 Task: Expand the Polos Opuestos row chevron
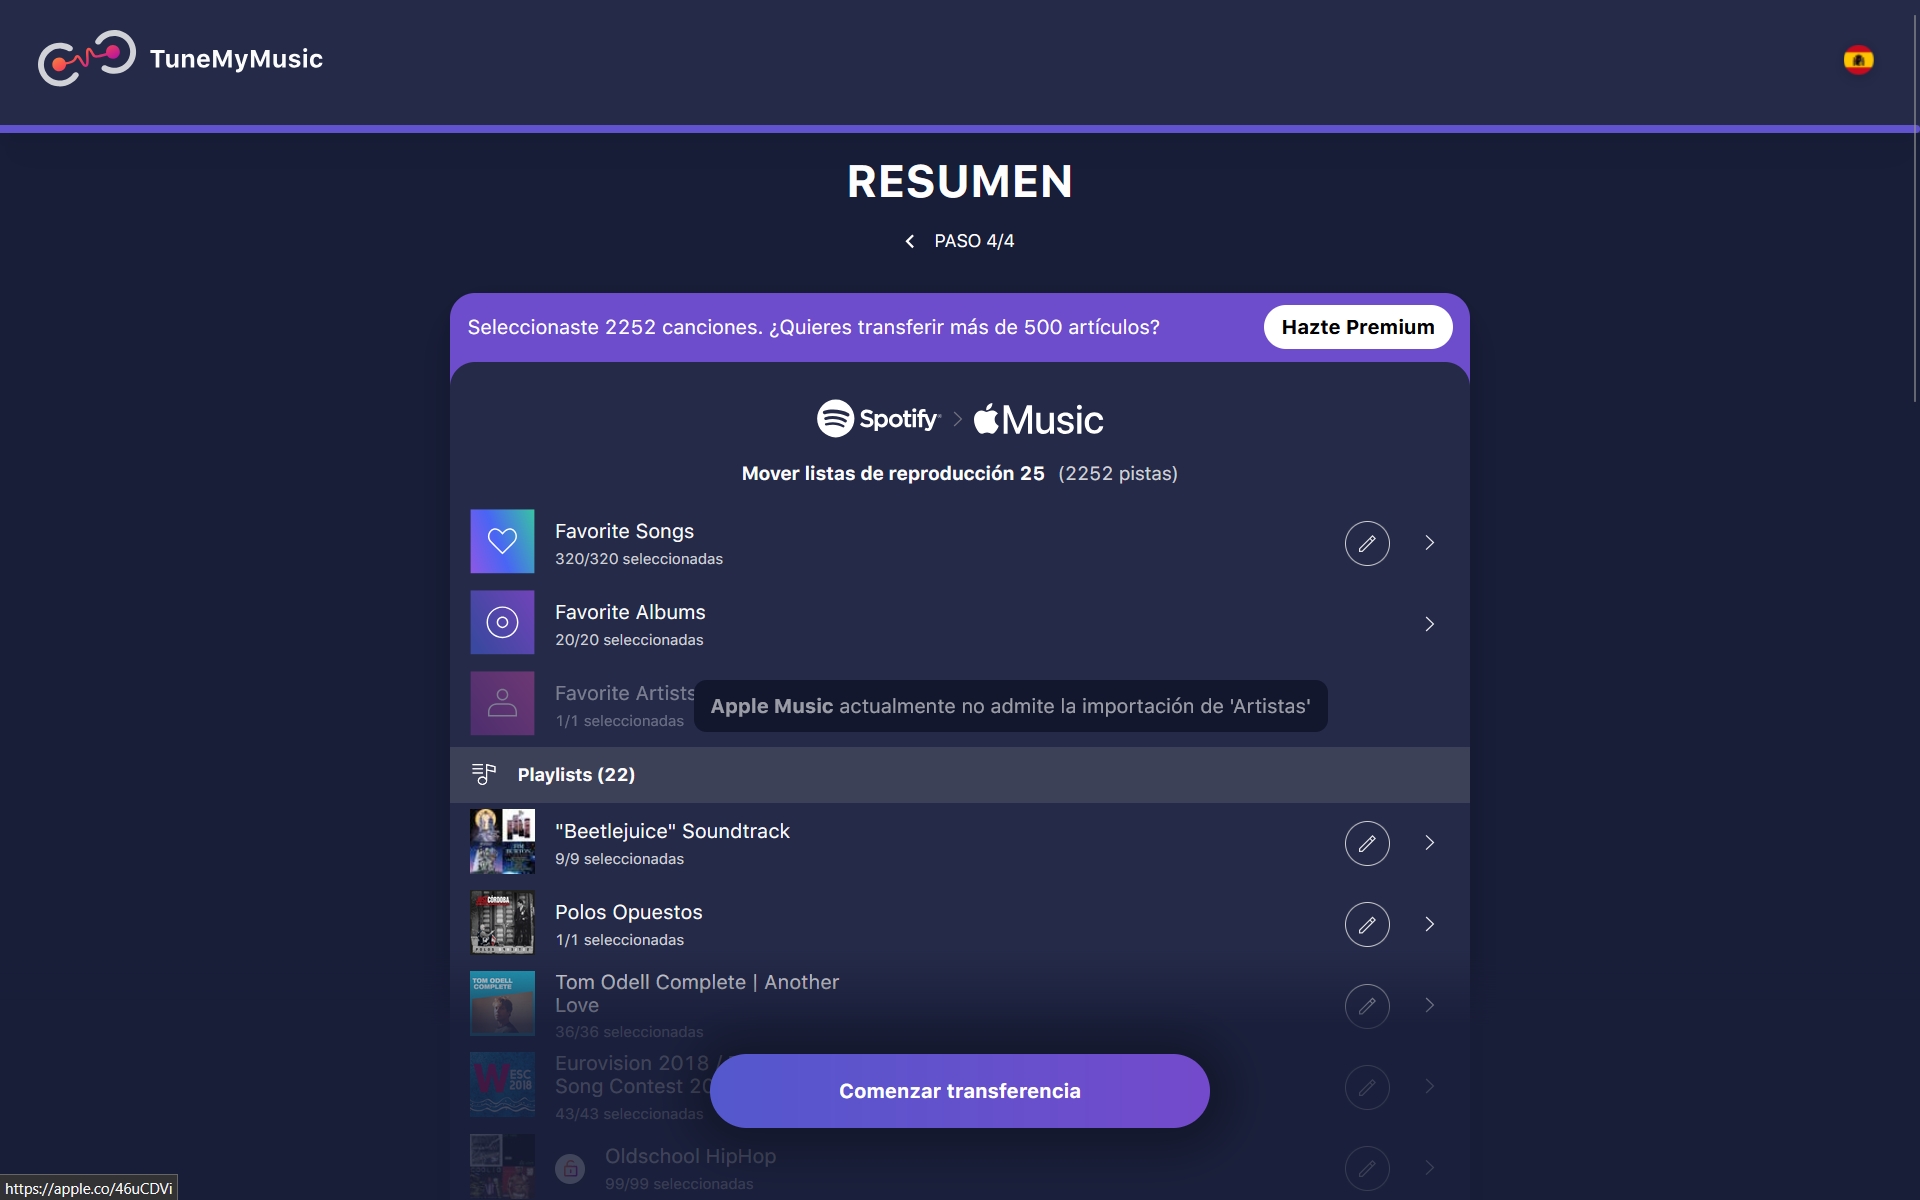point(1430,924)
